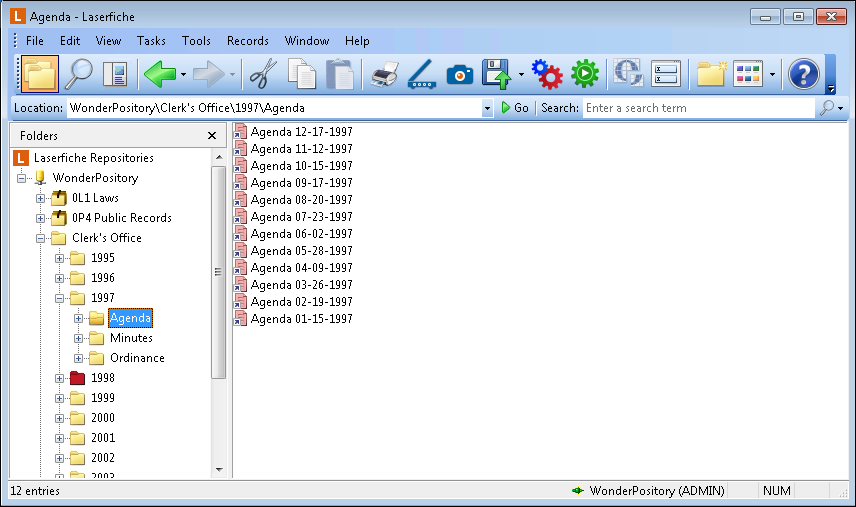This screenshot has height=507, width=856.
Task: Open back button history dropdown arrow
Action: pos(183,75)
